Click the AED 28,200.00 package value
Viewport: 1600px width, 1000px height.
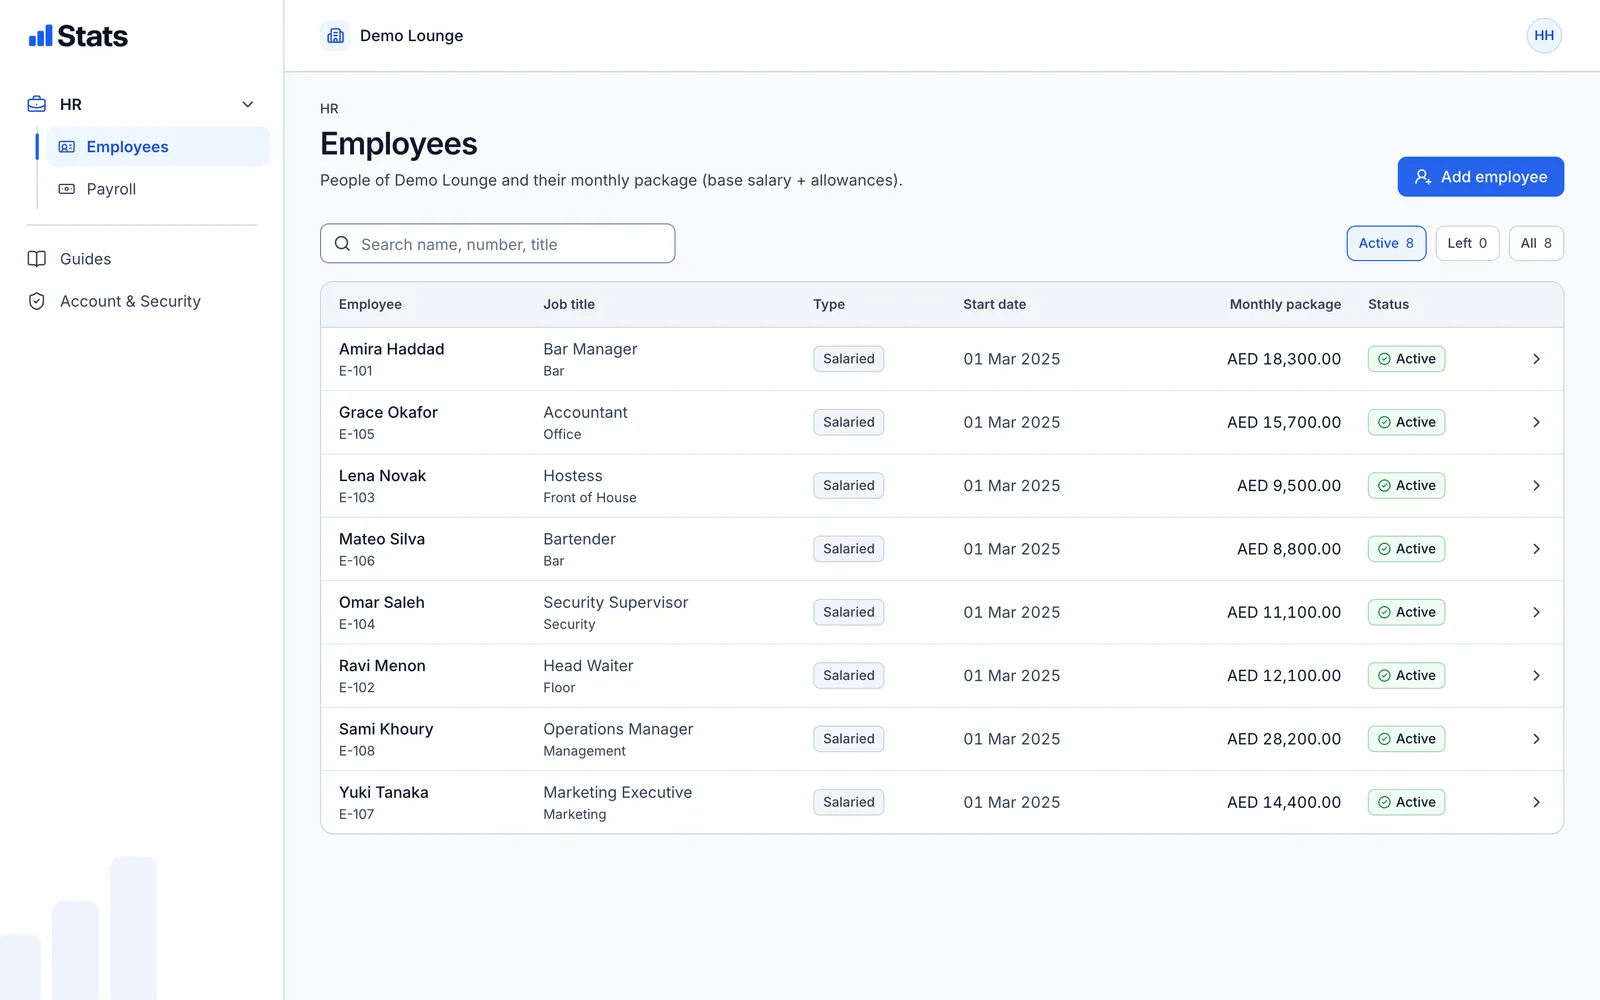(x=1284, y=739)
